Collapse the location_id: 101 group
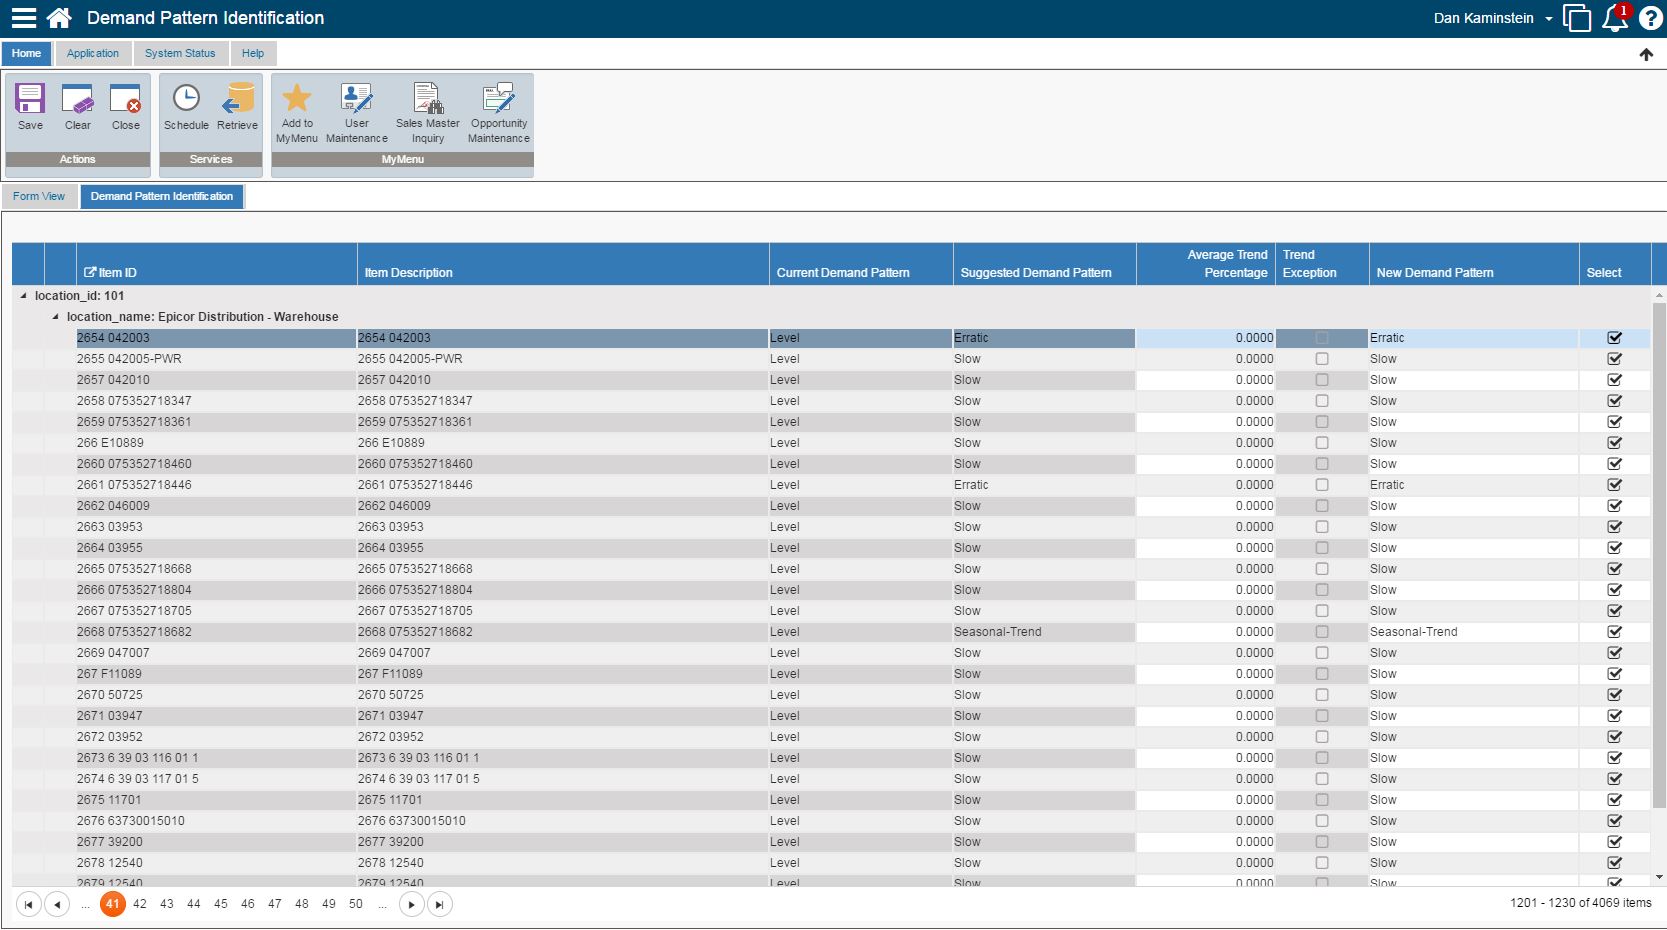This screenshot has height=930, width=1667. pyautogui.click(x=24, y=296)
